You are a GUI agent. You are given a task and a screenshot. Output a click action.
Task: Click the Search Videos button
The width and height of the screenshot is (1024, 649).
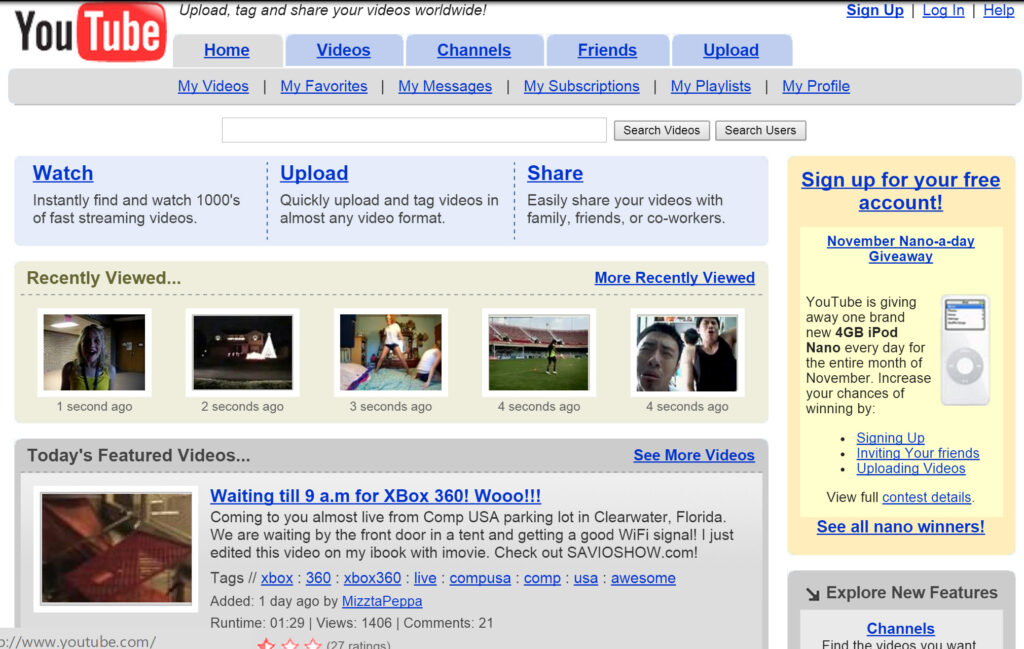point(662,131)
